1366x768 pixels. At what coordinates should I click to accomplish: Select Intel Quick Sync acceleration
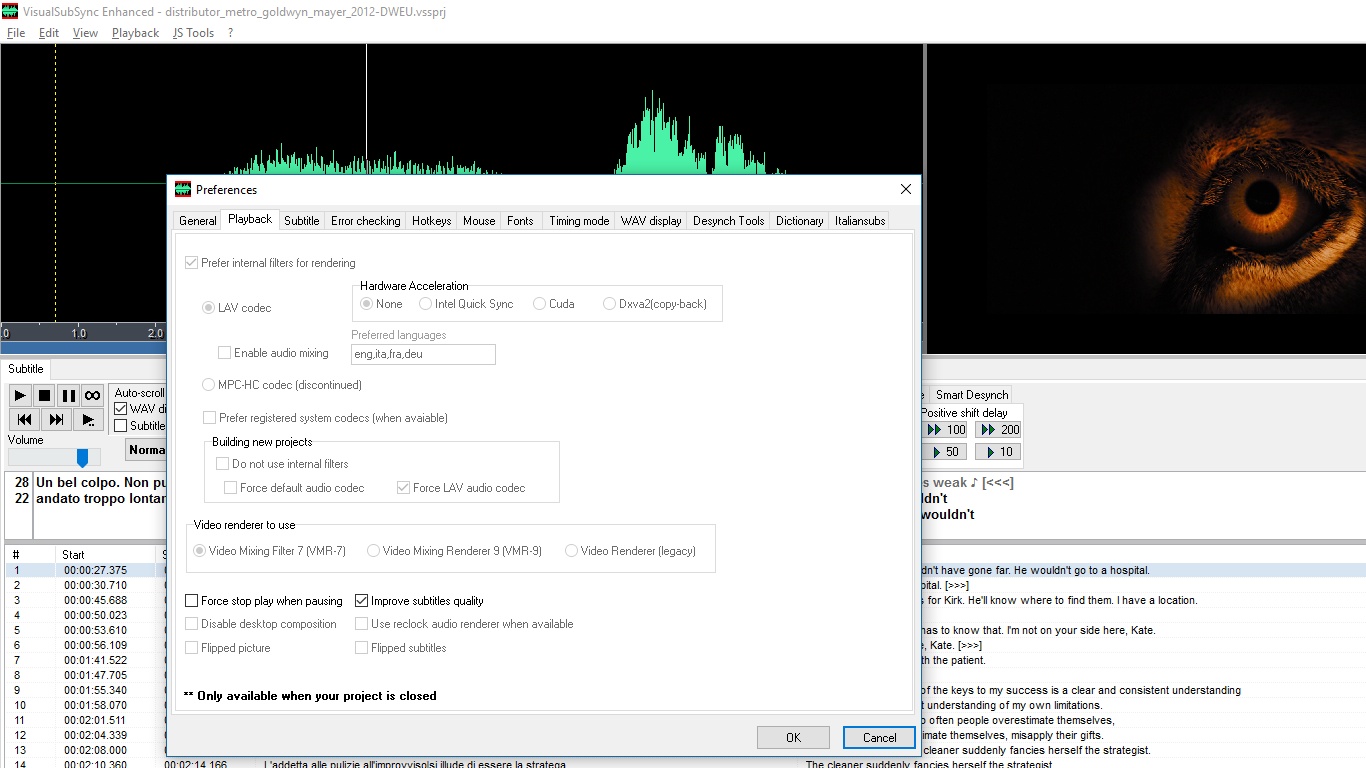coord(466,304)
